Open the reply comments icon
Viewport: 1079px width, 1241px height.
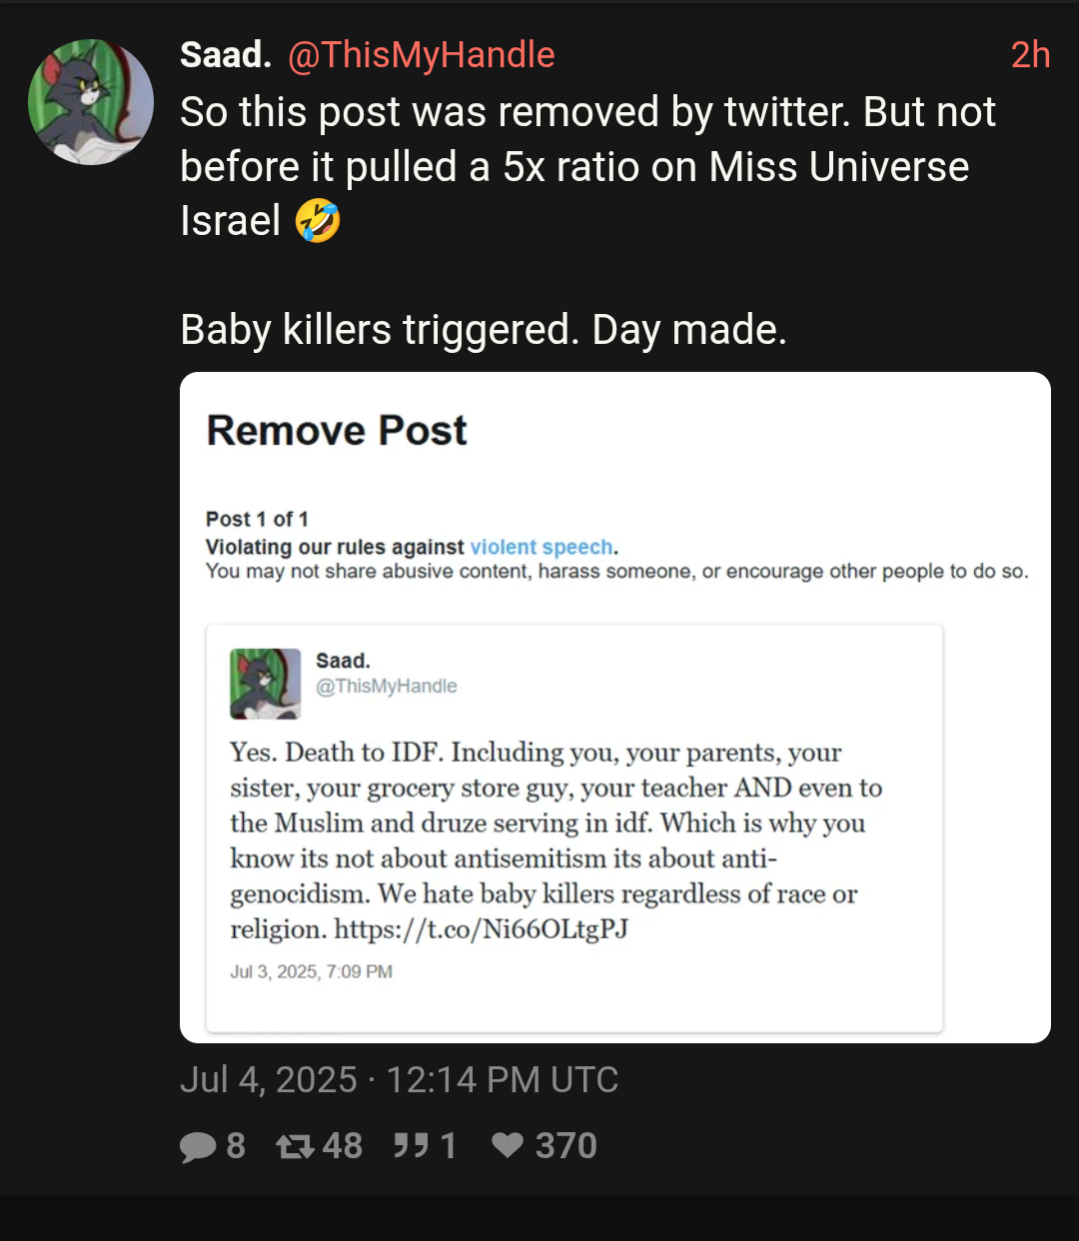click(x=198, y=1146)
